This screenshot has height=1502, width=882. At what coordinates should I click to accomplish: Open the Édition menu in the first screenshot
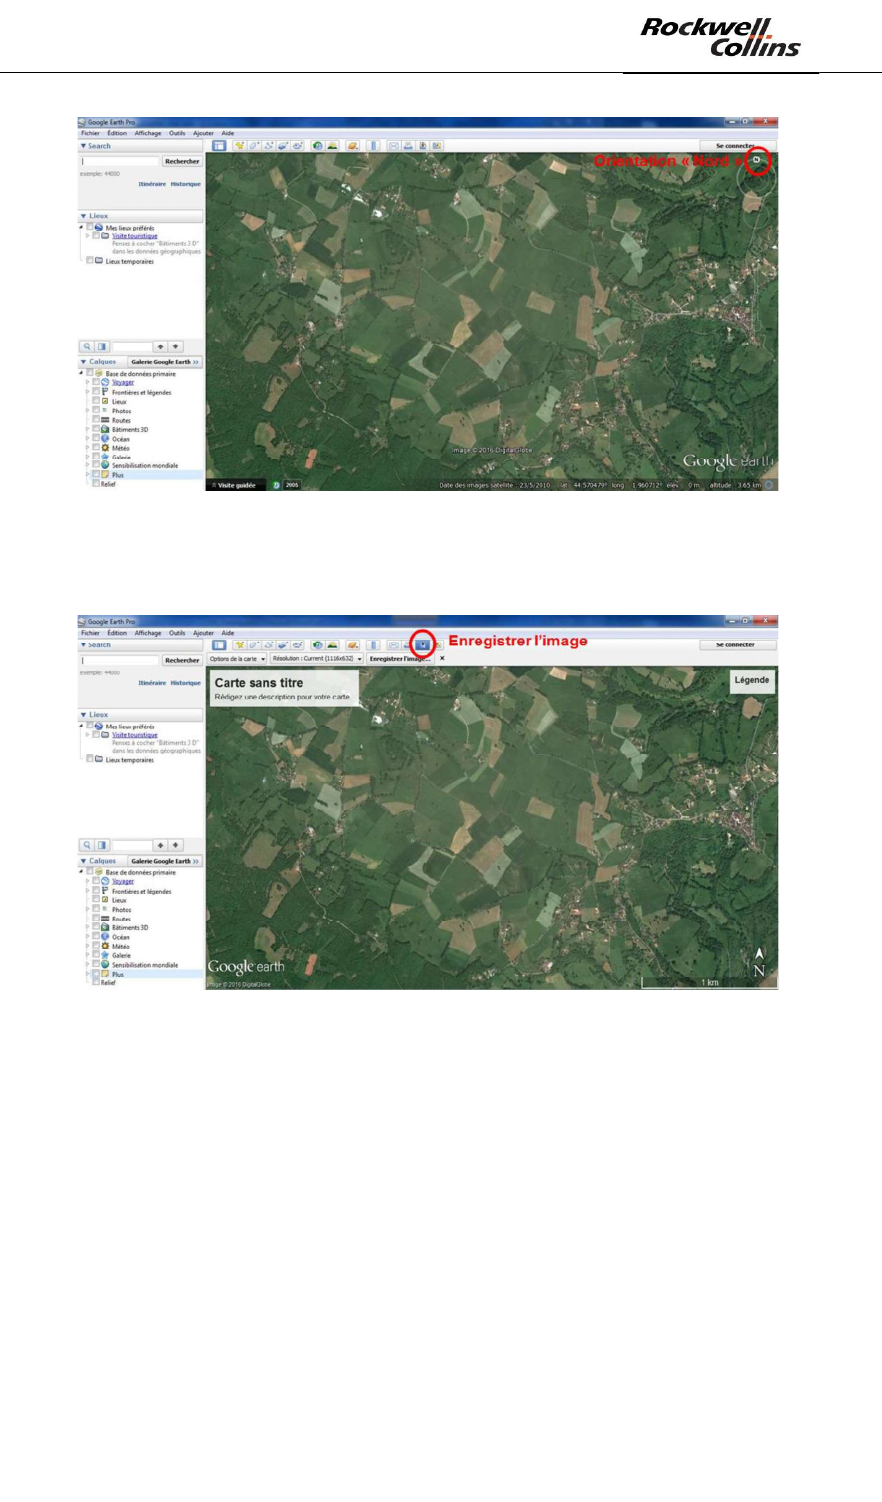click(x=117, y=133)
